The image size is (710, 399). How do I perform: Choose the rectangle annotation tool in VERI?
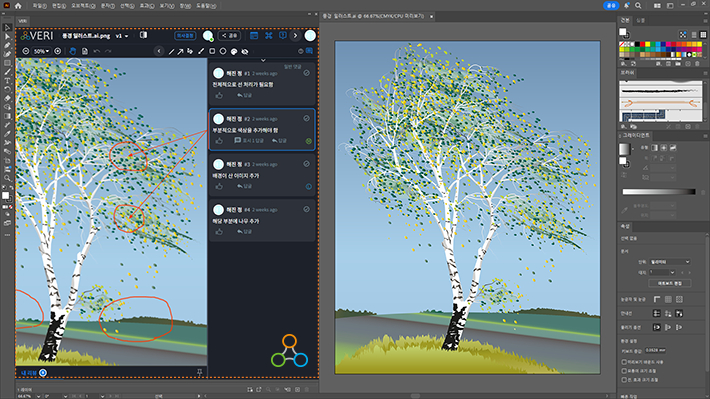(x=212, y=51)
